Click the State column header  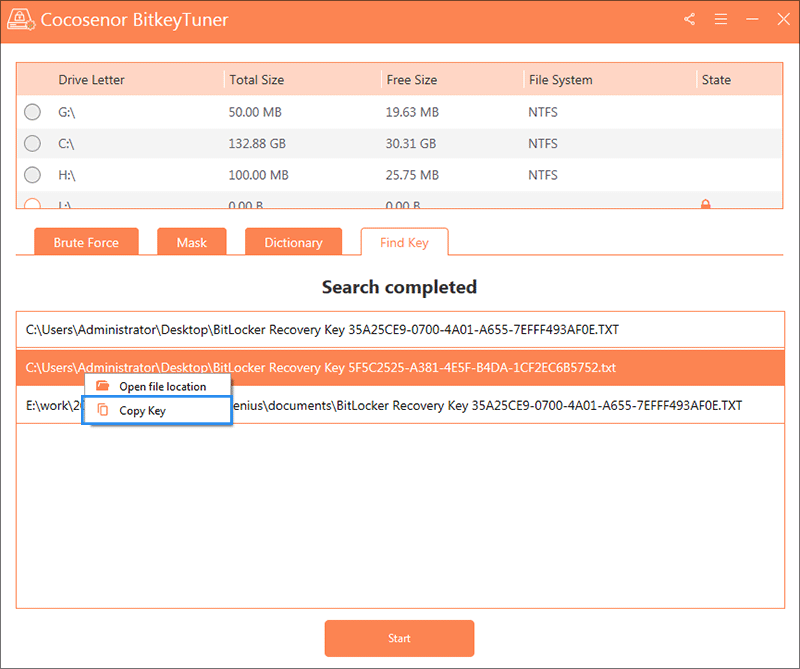(716, 80)
